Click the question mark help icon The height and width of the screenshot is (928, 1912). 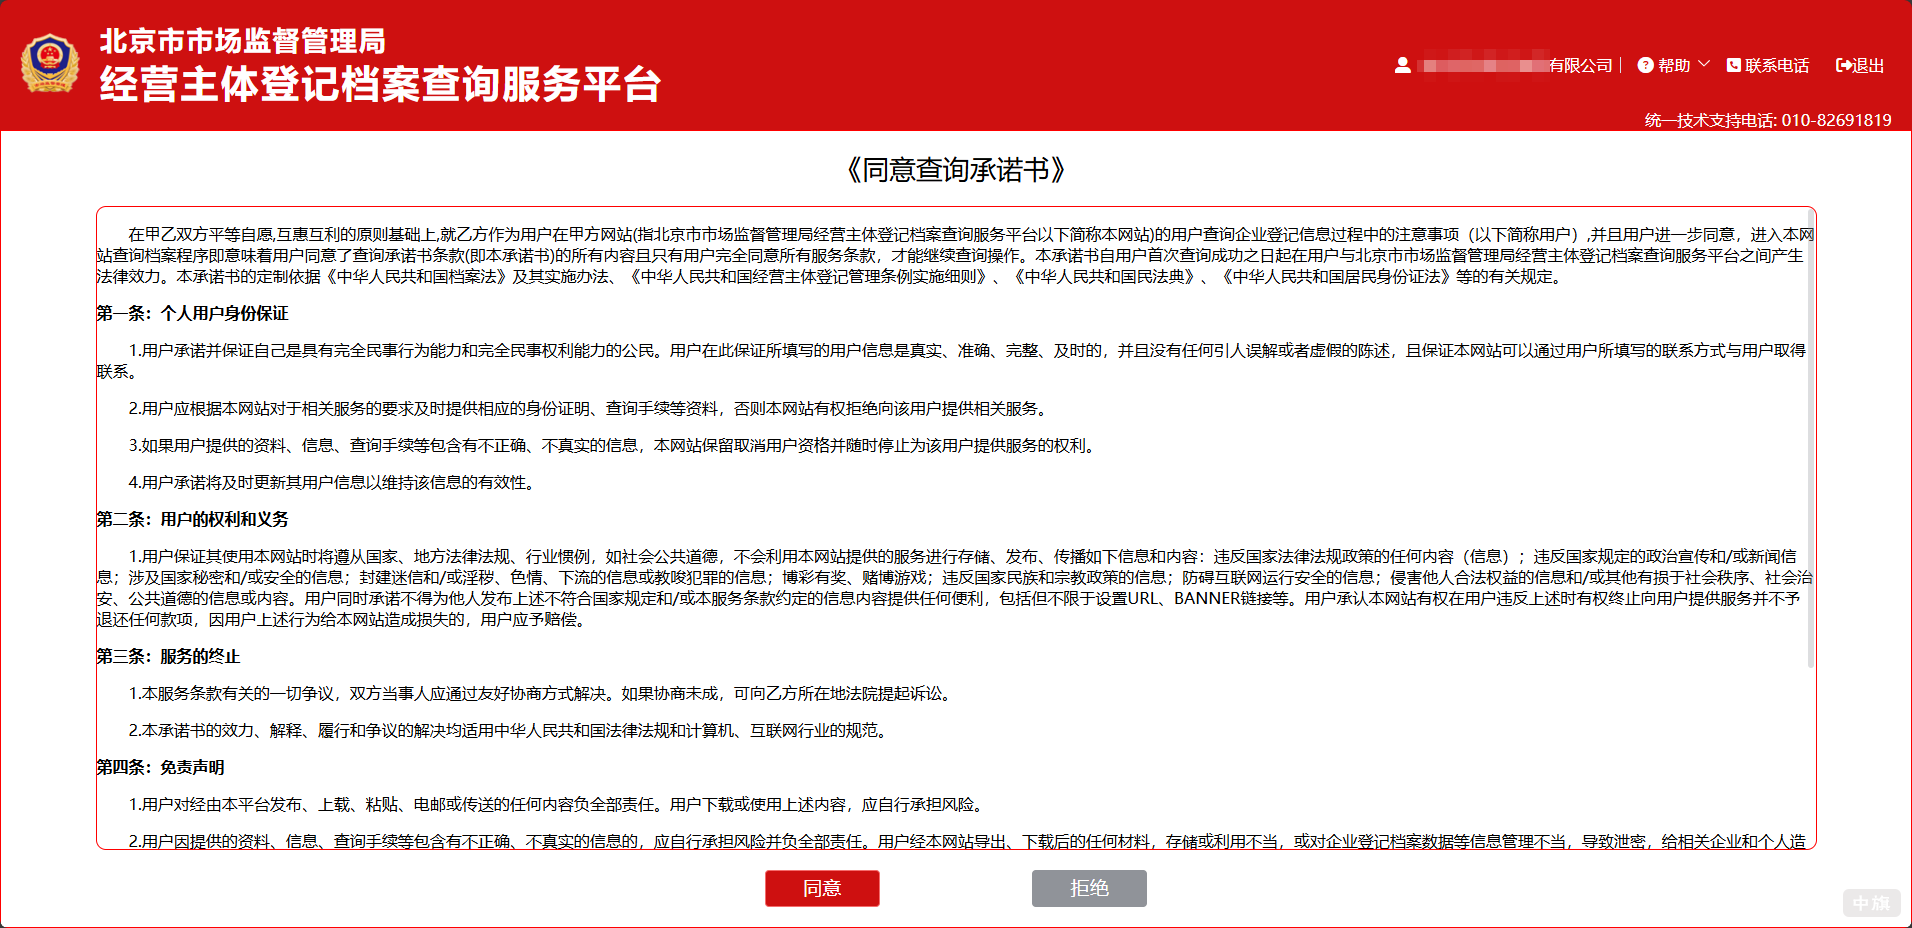tap(1644, 64)
